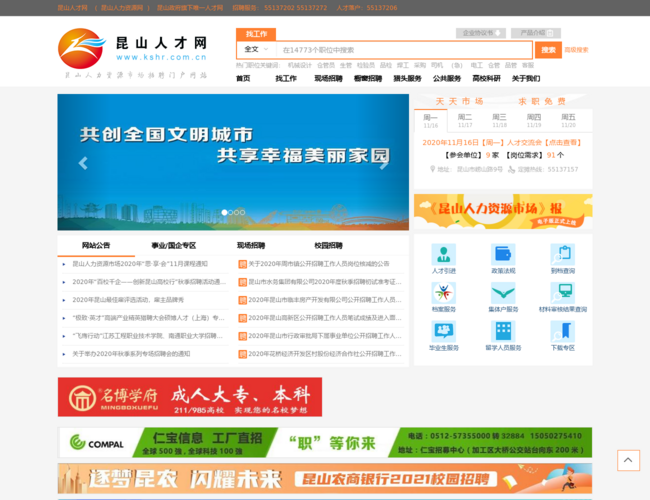Screen dimensions: 650x500
Task: Select the second carousel indicator dot
Action: (x=230, y=212)
